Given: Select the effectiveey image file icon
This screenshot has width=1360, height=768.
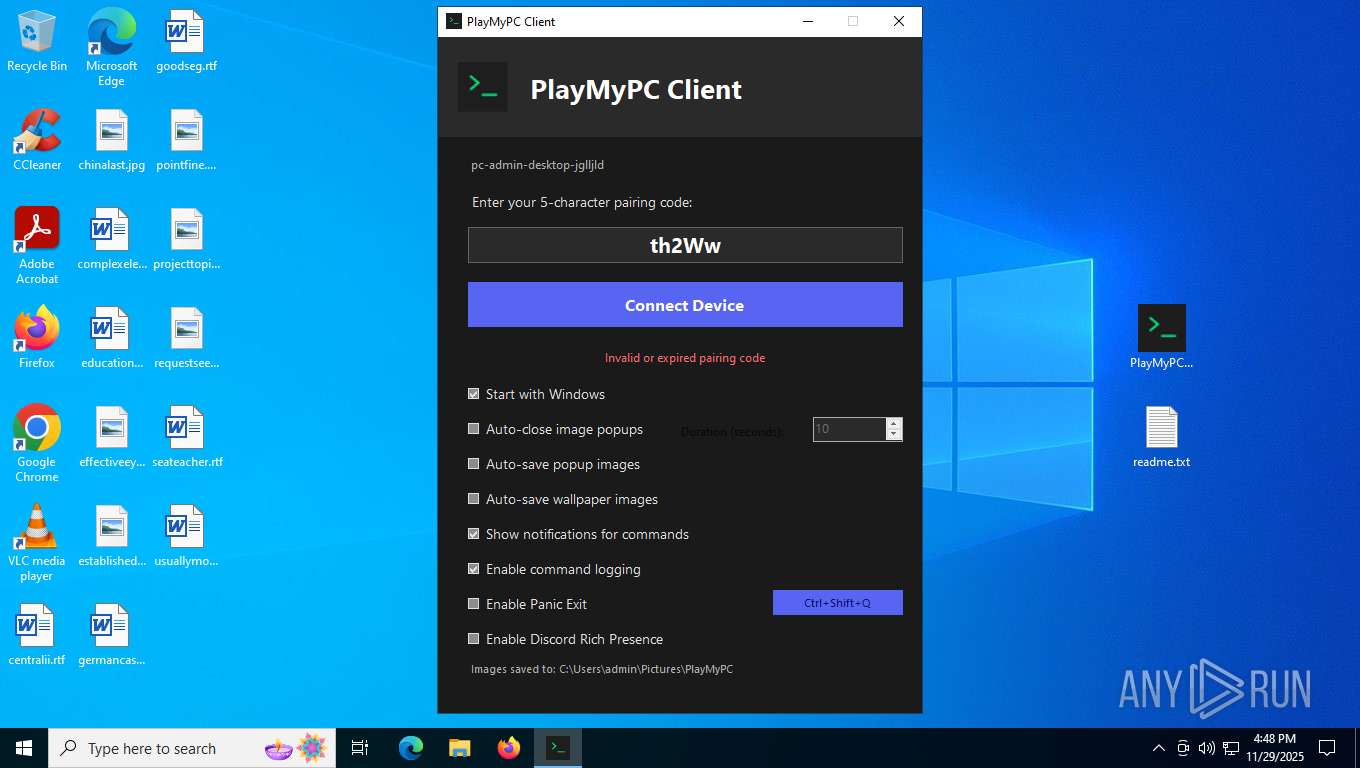Looking at the screenshot, I should point(111,437).
